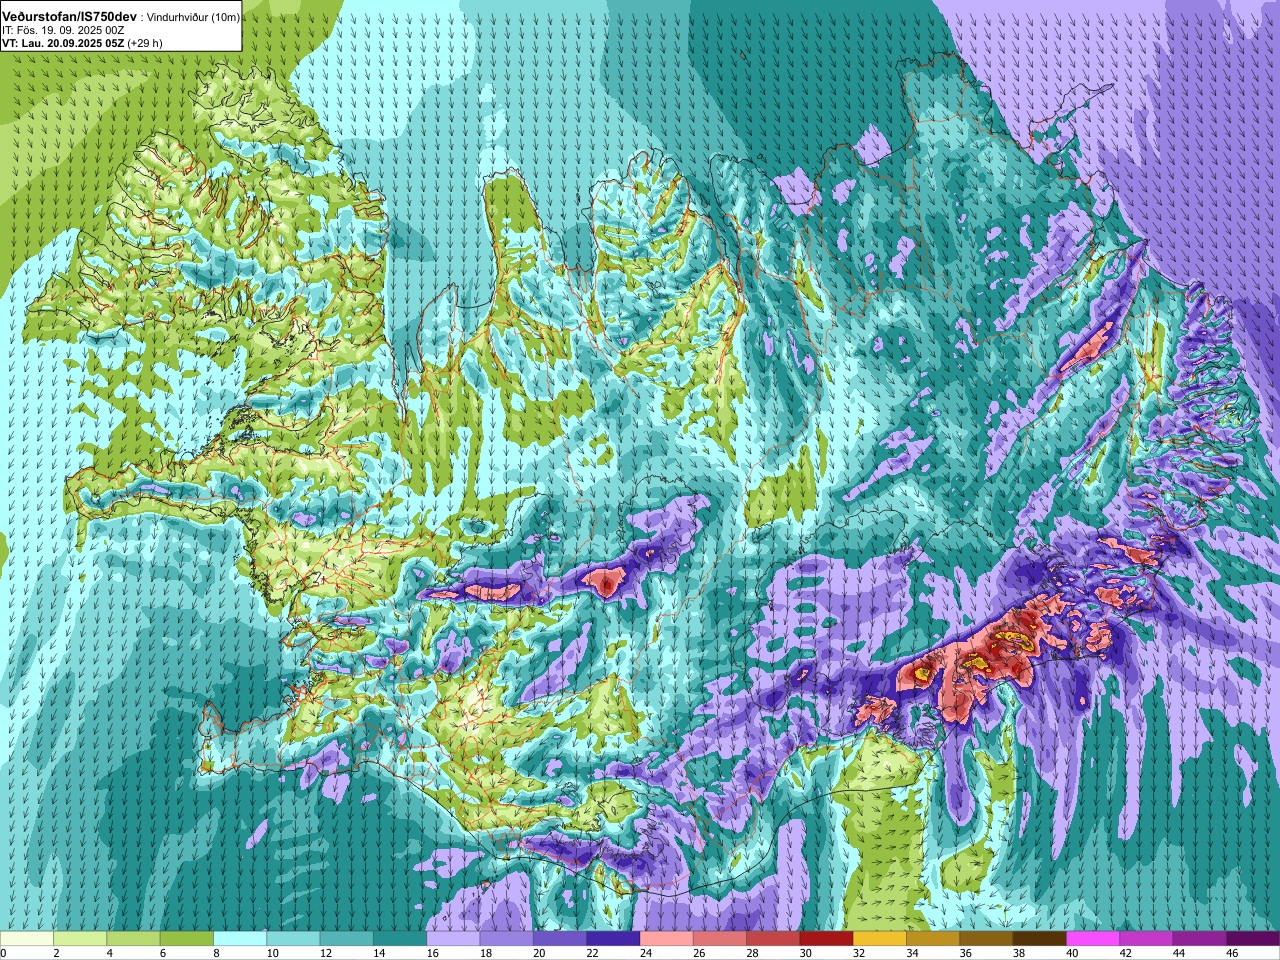Image resolution: width=1280 pixels, height=960 pixels.
Task: Click the legend scale number 32
Action: (860, 954)
